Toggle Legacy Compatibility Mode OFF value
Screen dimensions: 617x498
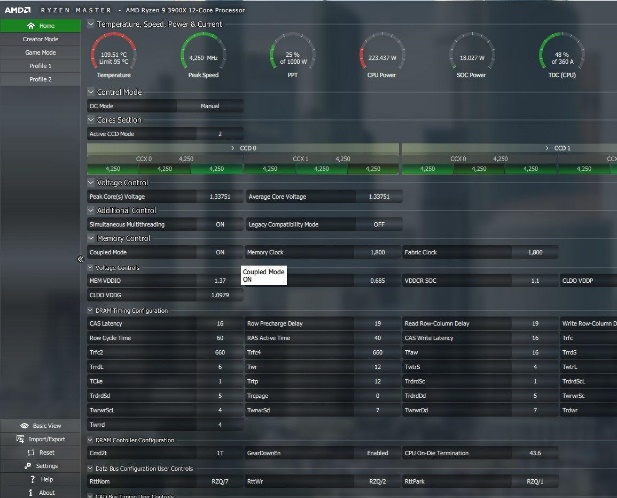coord(379,225)
